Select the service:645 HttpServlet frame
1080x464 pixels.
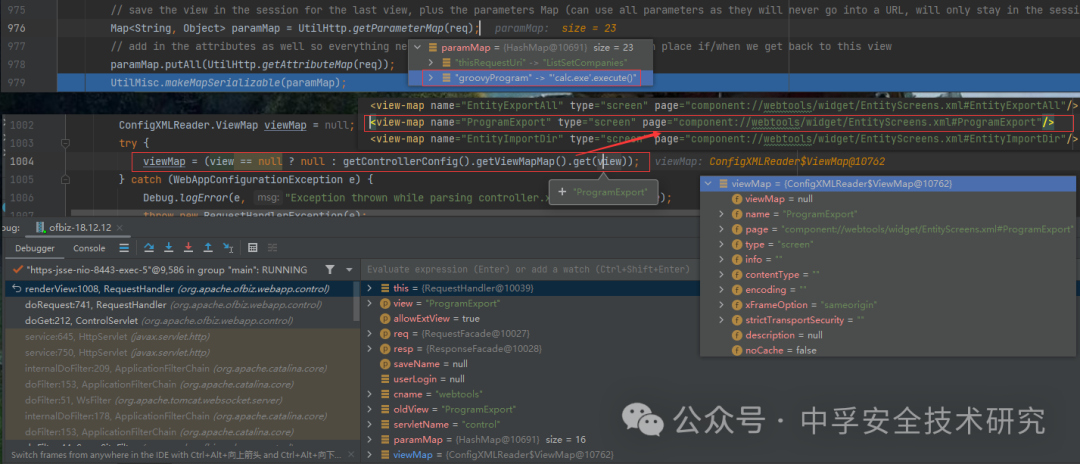179,337
